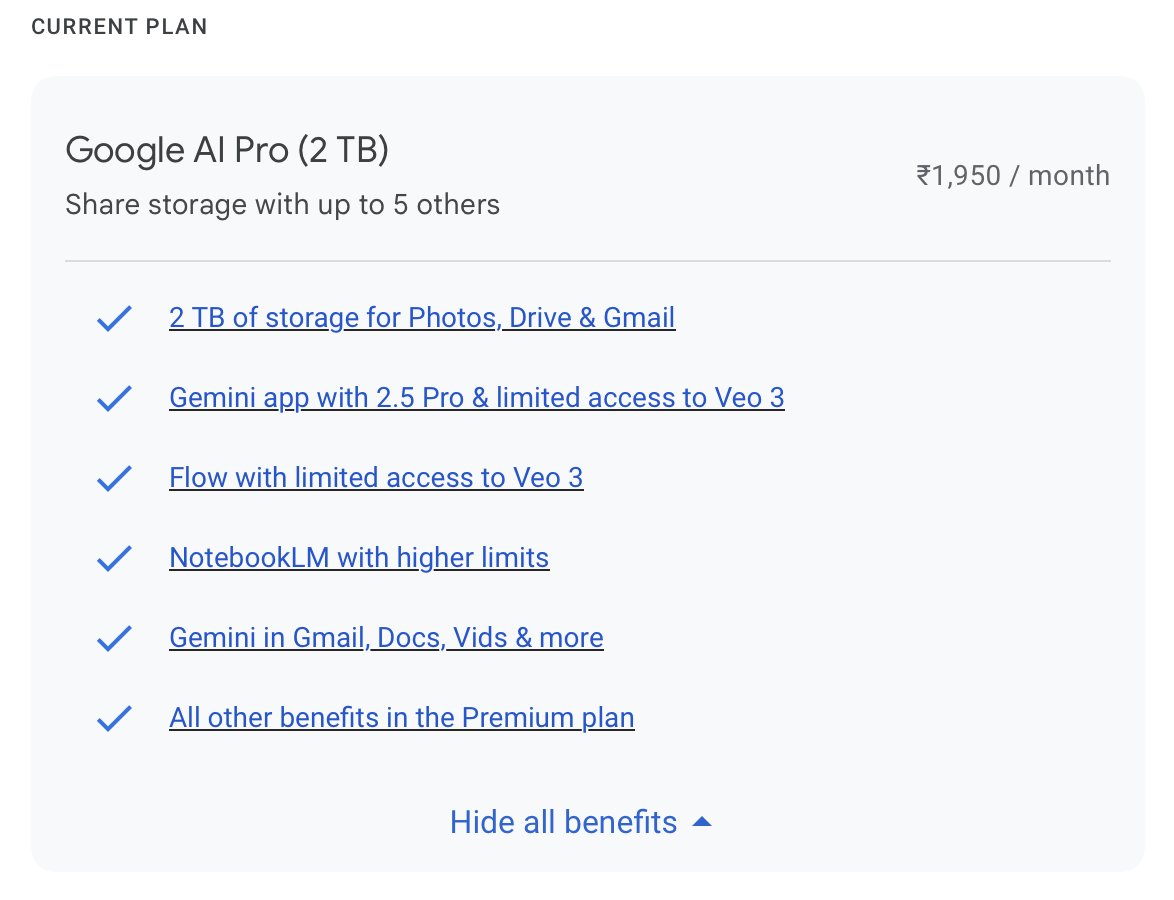The width and height of the screenshot is (1174, 900).
Task: Click the Hide all benefits text
Action: (563, 822)
